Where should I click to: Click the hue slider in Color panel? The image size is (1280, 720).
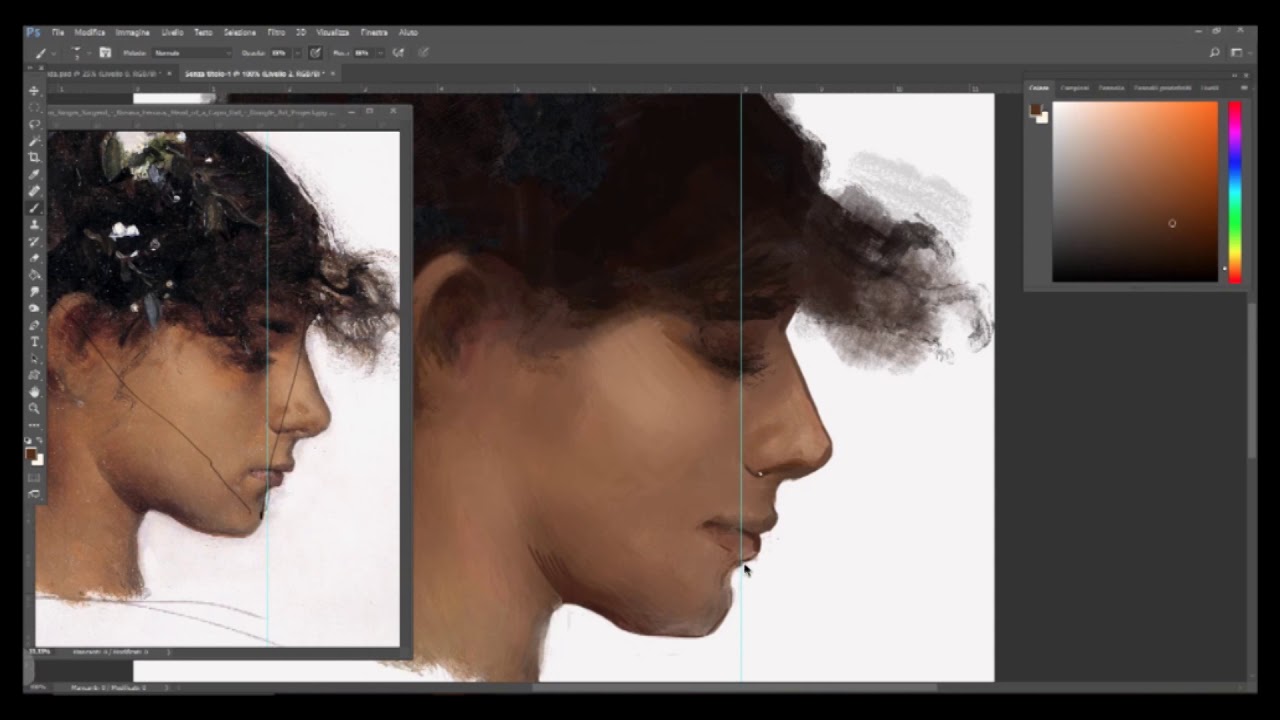1235,192
